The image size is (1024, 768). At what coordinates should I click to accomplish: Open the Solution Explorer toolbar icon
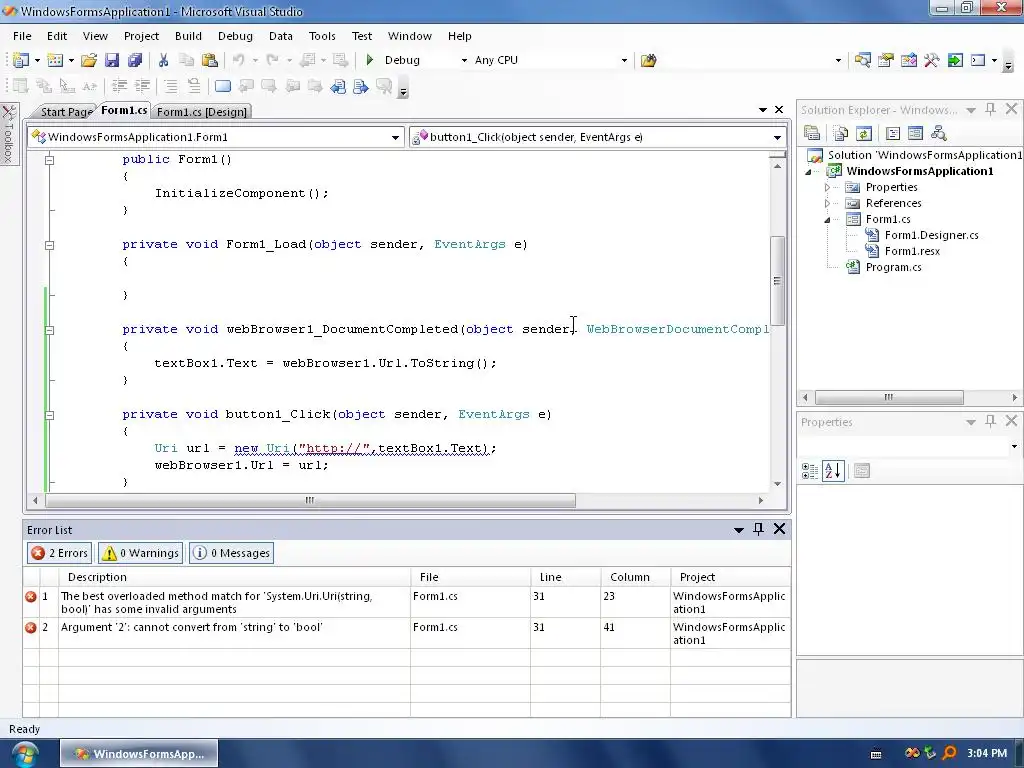click(863, 60)
